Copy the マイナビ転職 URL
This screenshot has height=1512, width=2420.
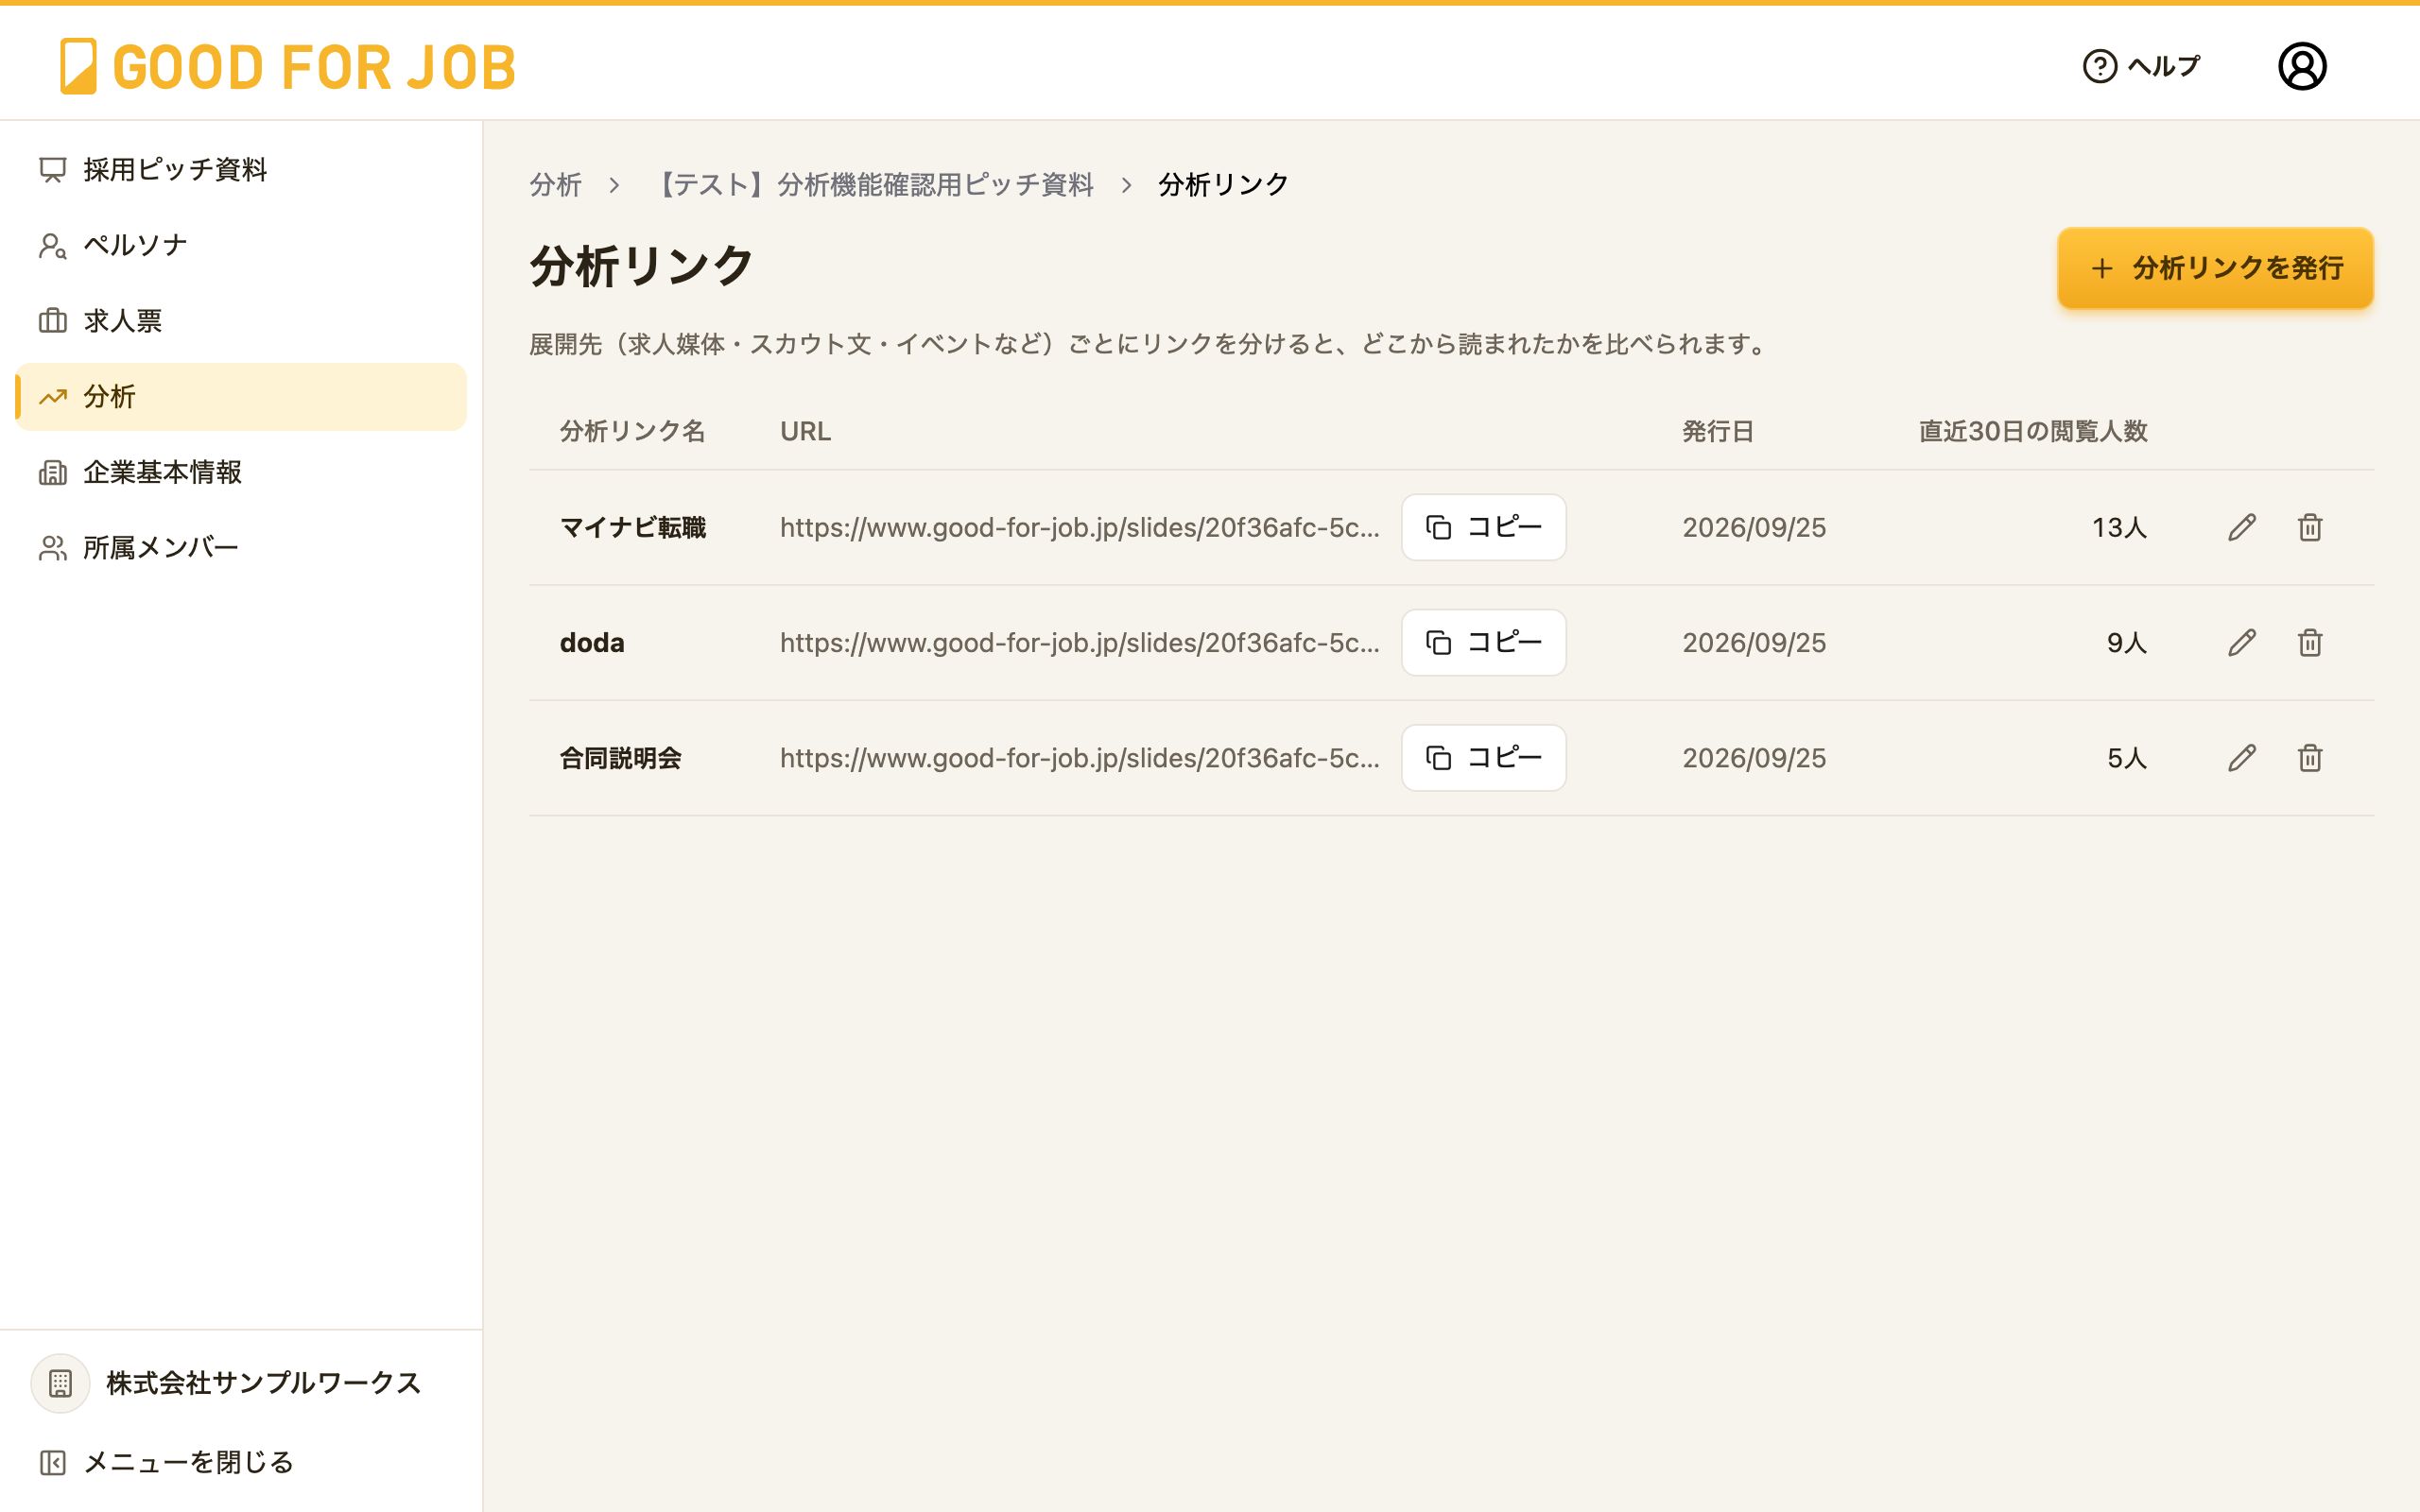1483,527
